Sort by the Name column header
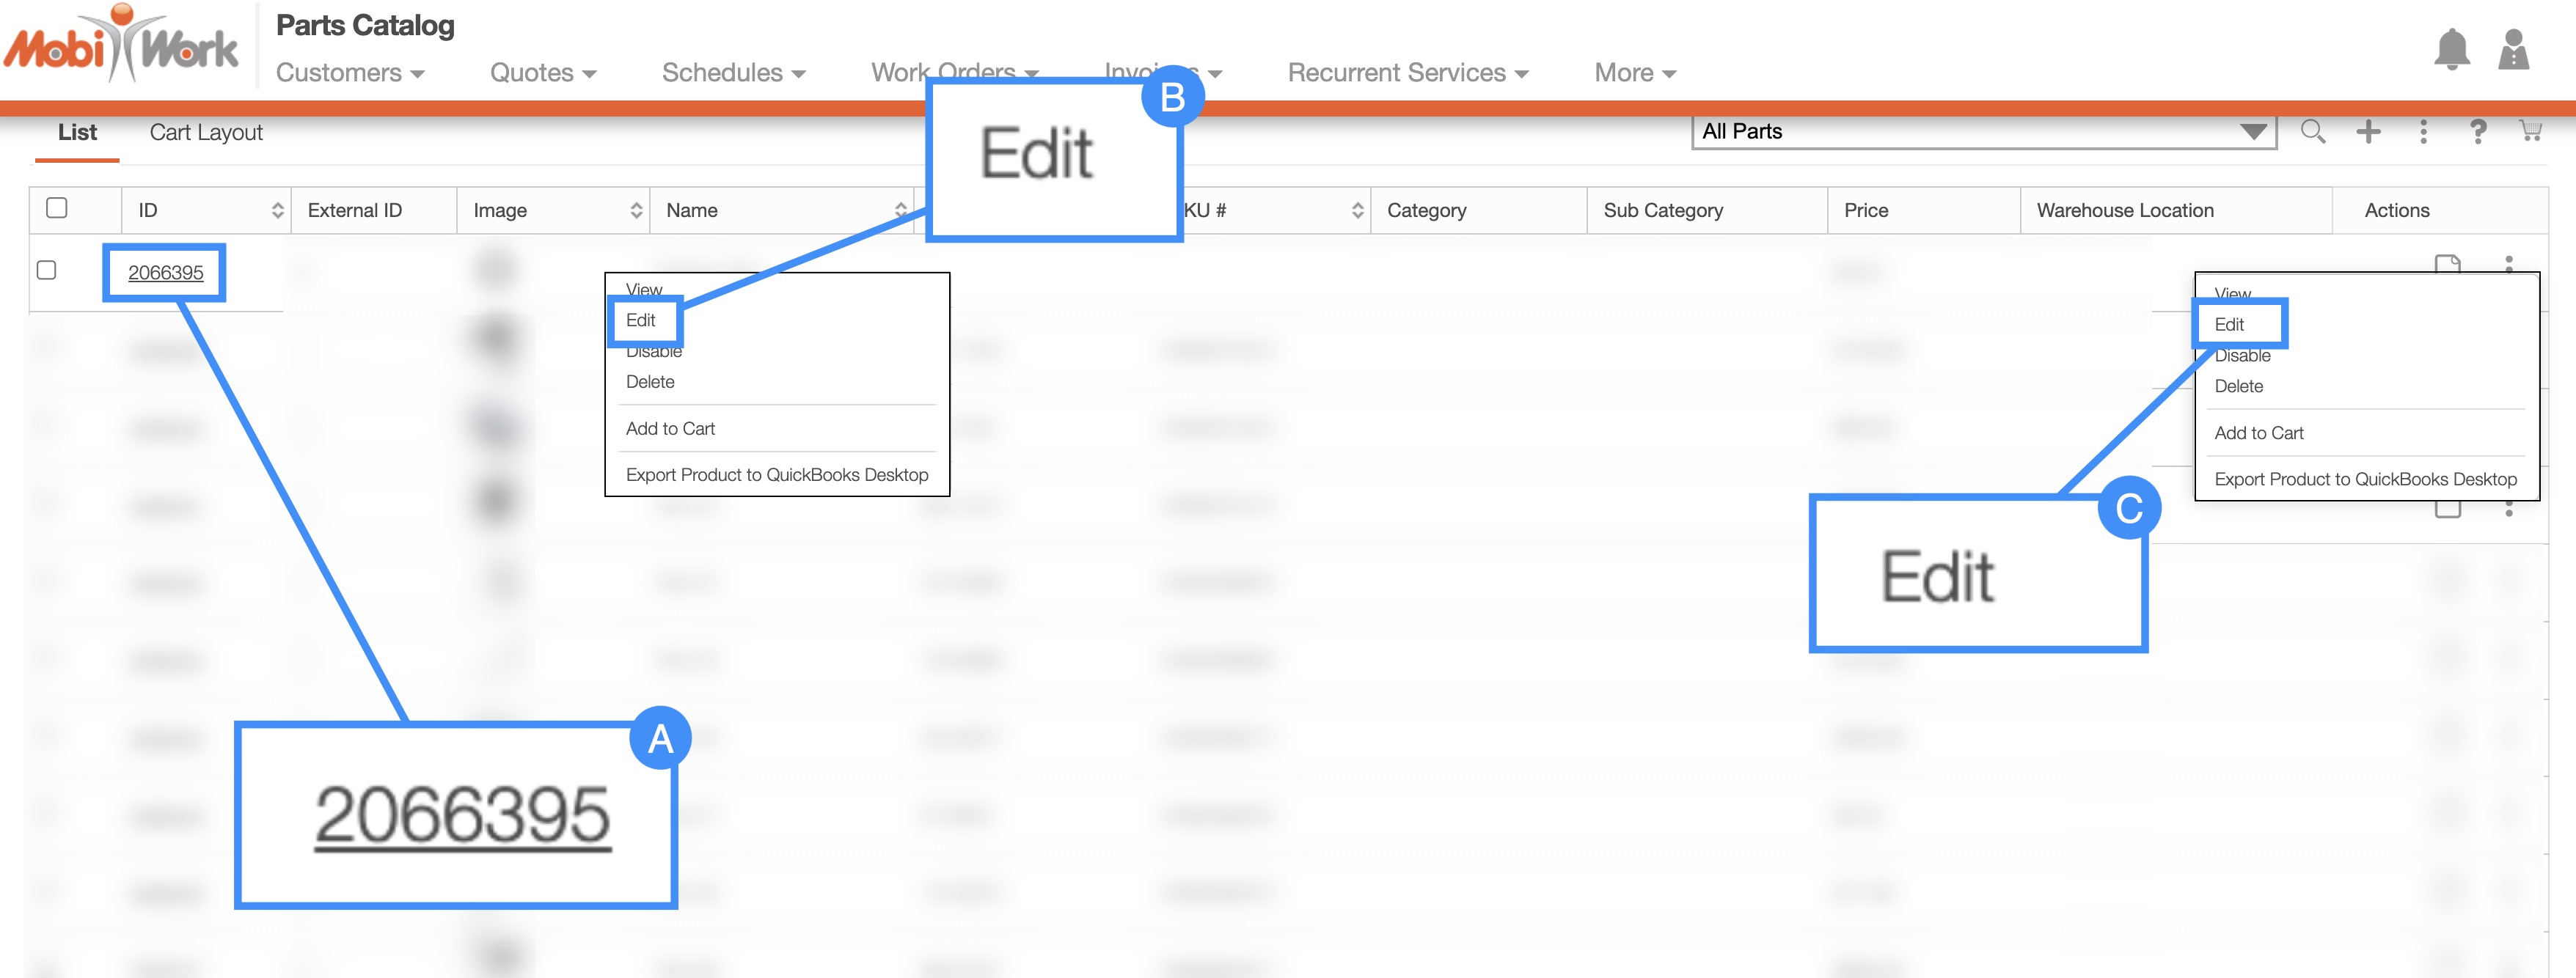Image resolution: width=2576 pixels, height=978 pixels. click(692, 210)
